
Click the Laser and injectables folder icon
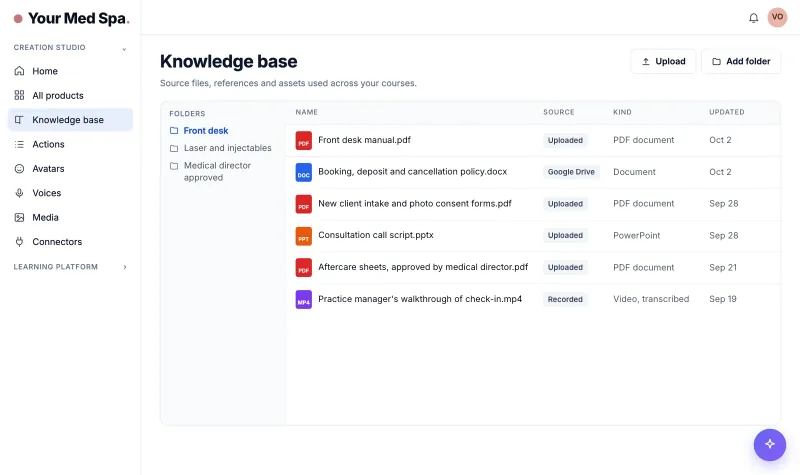tap(174, 148)
